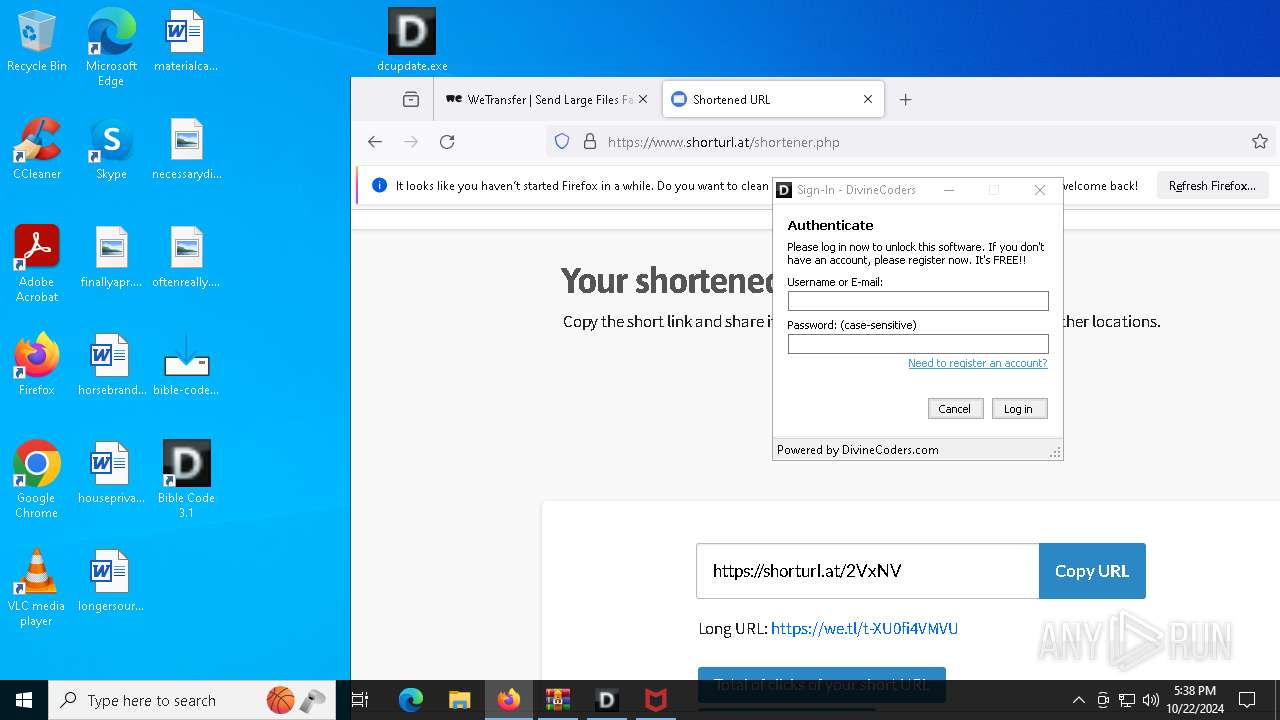1280x720 pixels.
Task: Open the volume control in system tray
Action: point(1151,700)
